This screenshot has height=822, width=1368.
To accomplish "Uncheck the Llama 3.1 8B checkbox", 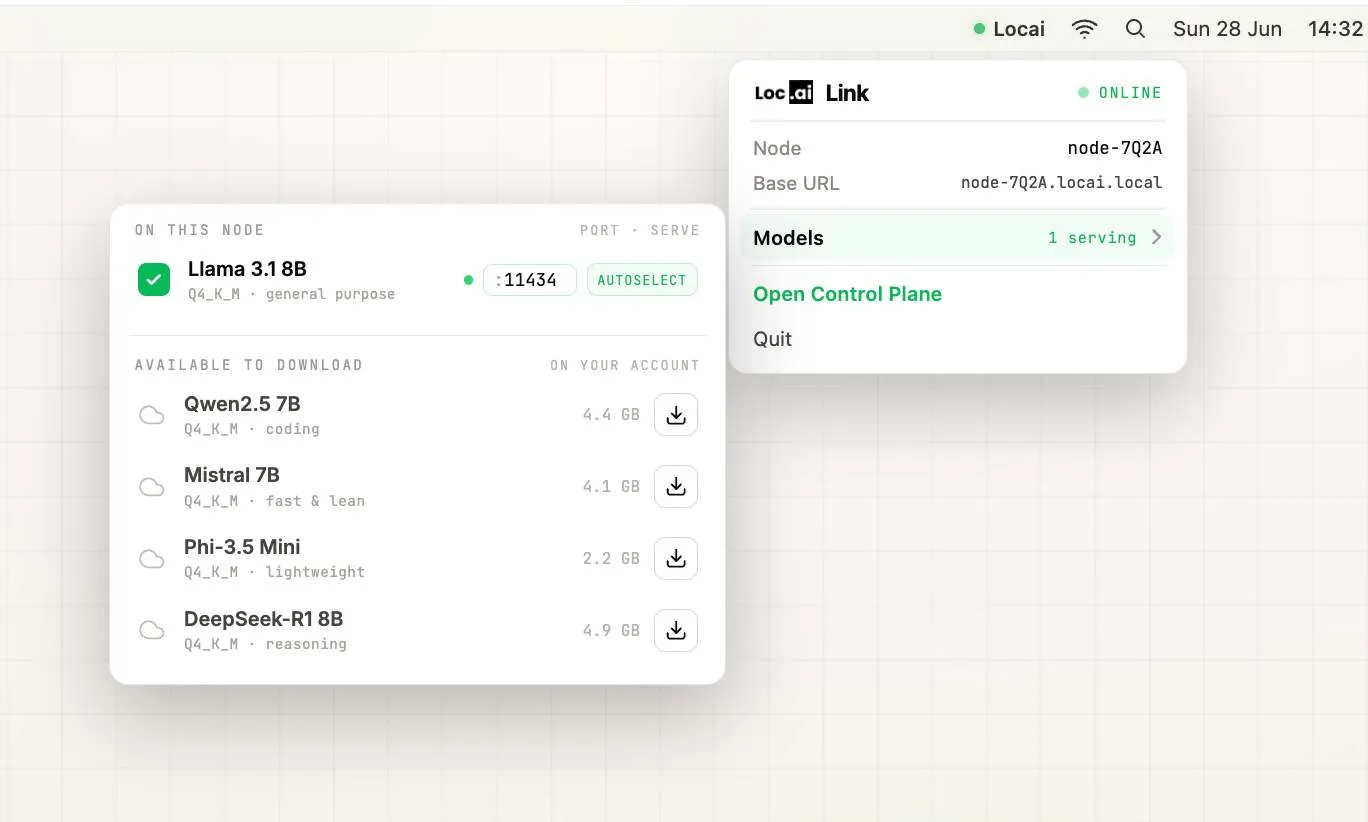I will 154,280.
